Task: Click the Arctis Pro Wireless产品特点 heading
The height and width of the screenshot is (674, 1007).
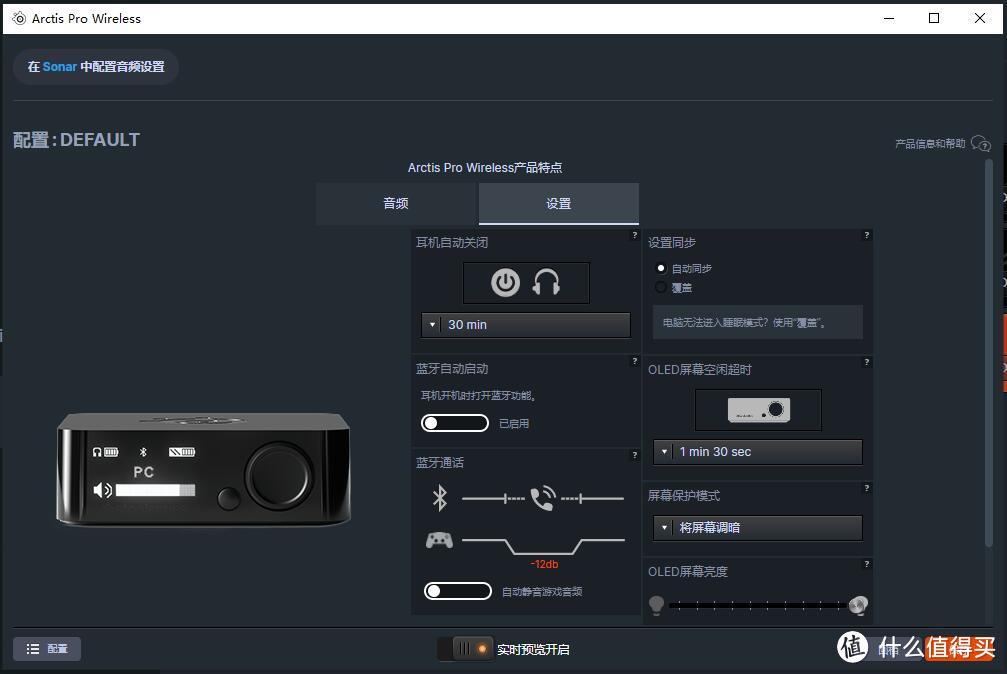Action: pyautogui.click(x=485, y=168)
